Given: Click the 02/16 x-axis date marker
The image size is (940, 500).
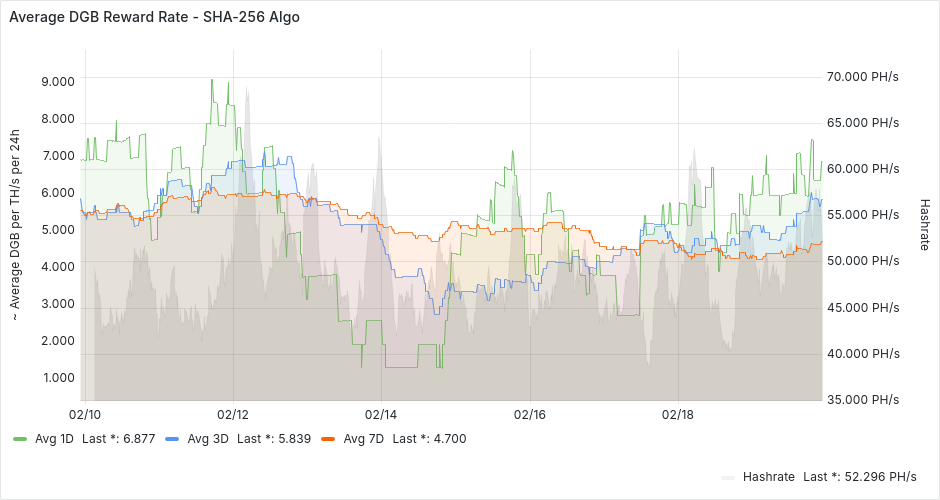Looking at the screenshot, I should pos(529,414).
